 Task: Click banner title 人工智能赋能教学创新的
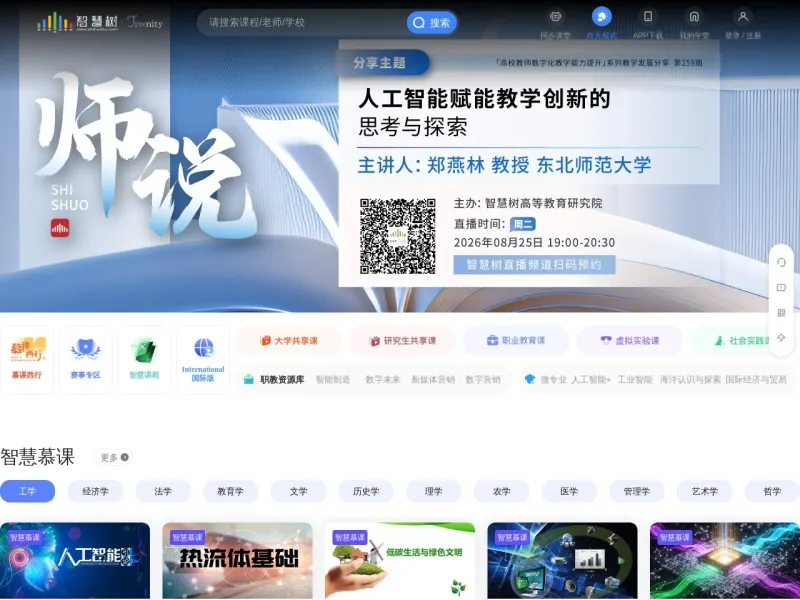[484, 98]
